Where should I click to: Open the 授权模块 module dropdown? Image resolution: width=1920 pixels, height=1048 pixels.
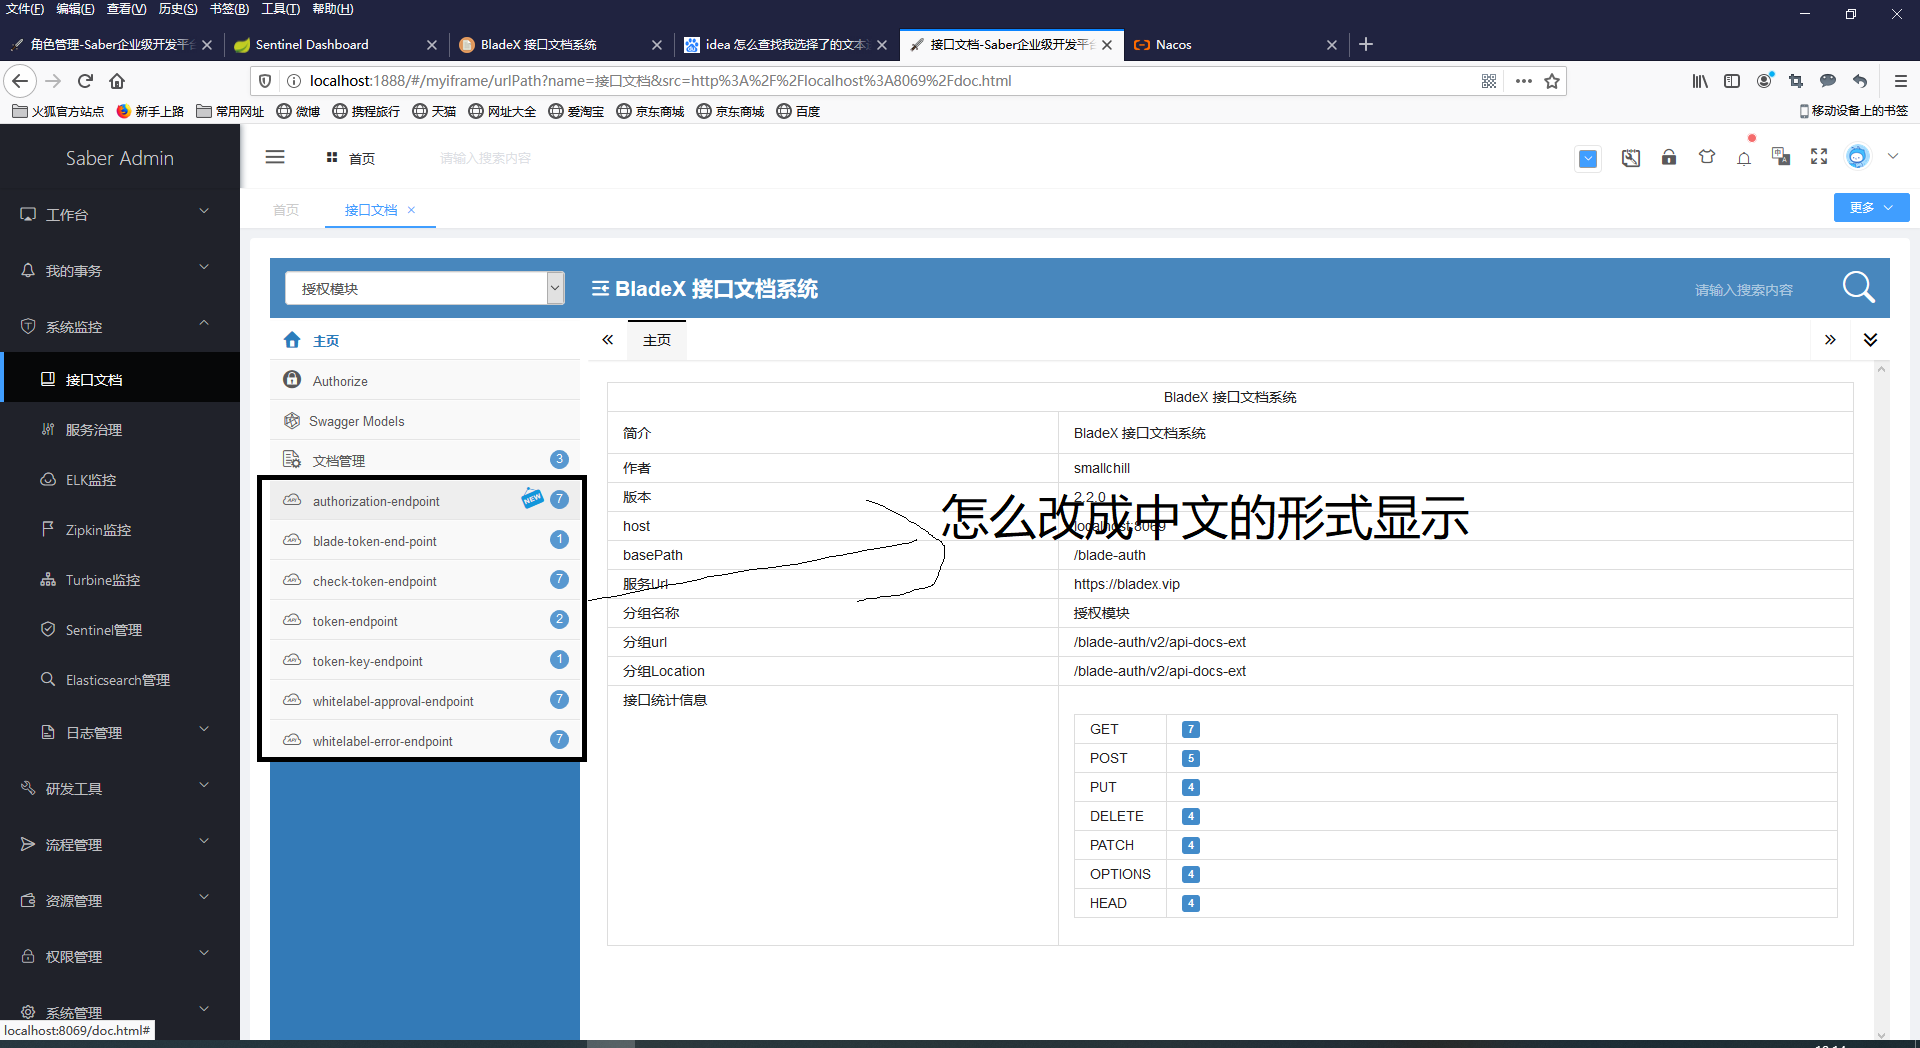pyautogui.click(x=425, y=288)
